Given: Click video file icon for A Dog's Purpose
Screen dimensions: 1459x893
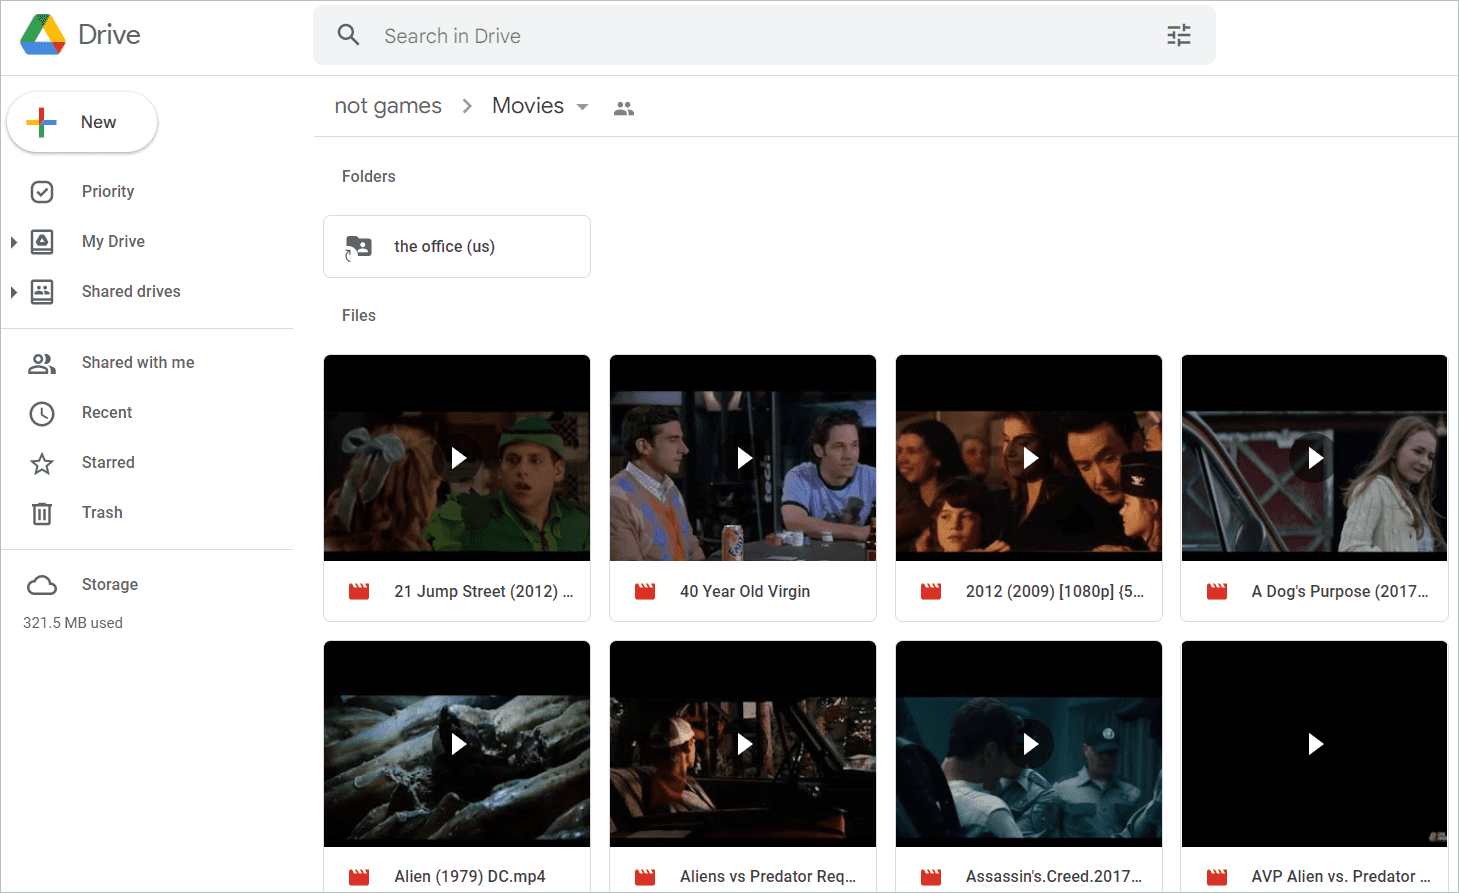Looking at the screenshot, I should [x=1217, y=592].
